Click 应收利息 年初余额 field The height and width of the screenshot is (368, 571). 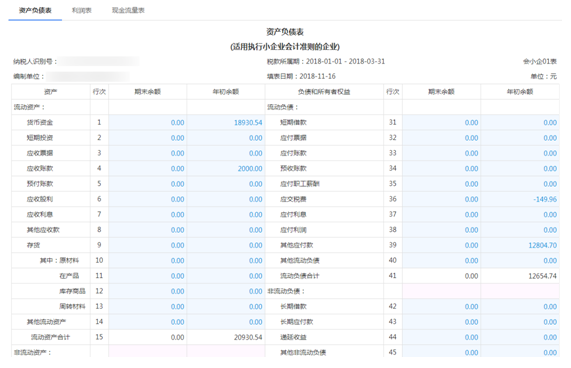(226, 214)
